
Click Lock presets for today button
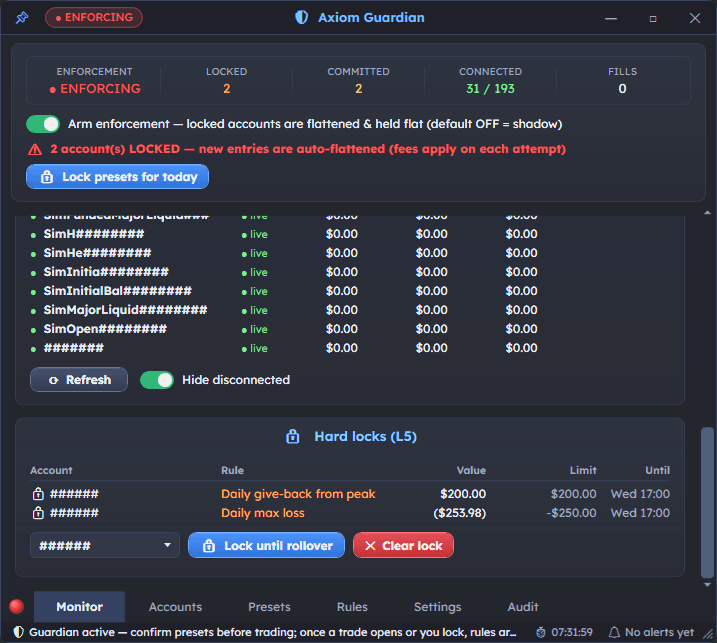(x=118, y=177)
